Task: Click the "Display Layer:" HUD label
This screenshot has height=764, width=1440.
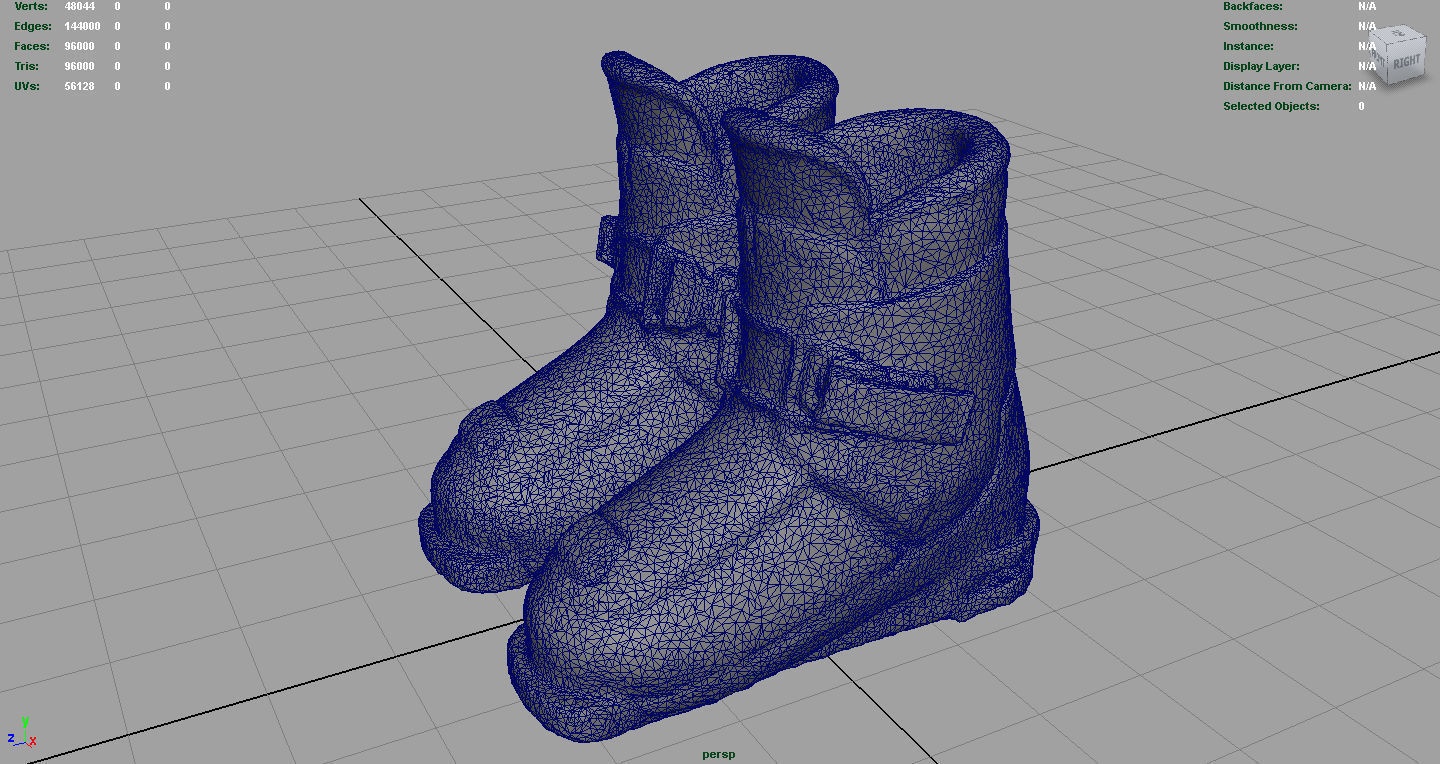Action: [x=1261, y=66]
